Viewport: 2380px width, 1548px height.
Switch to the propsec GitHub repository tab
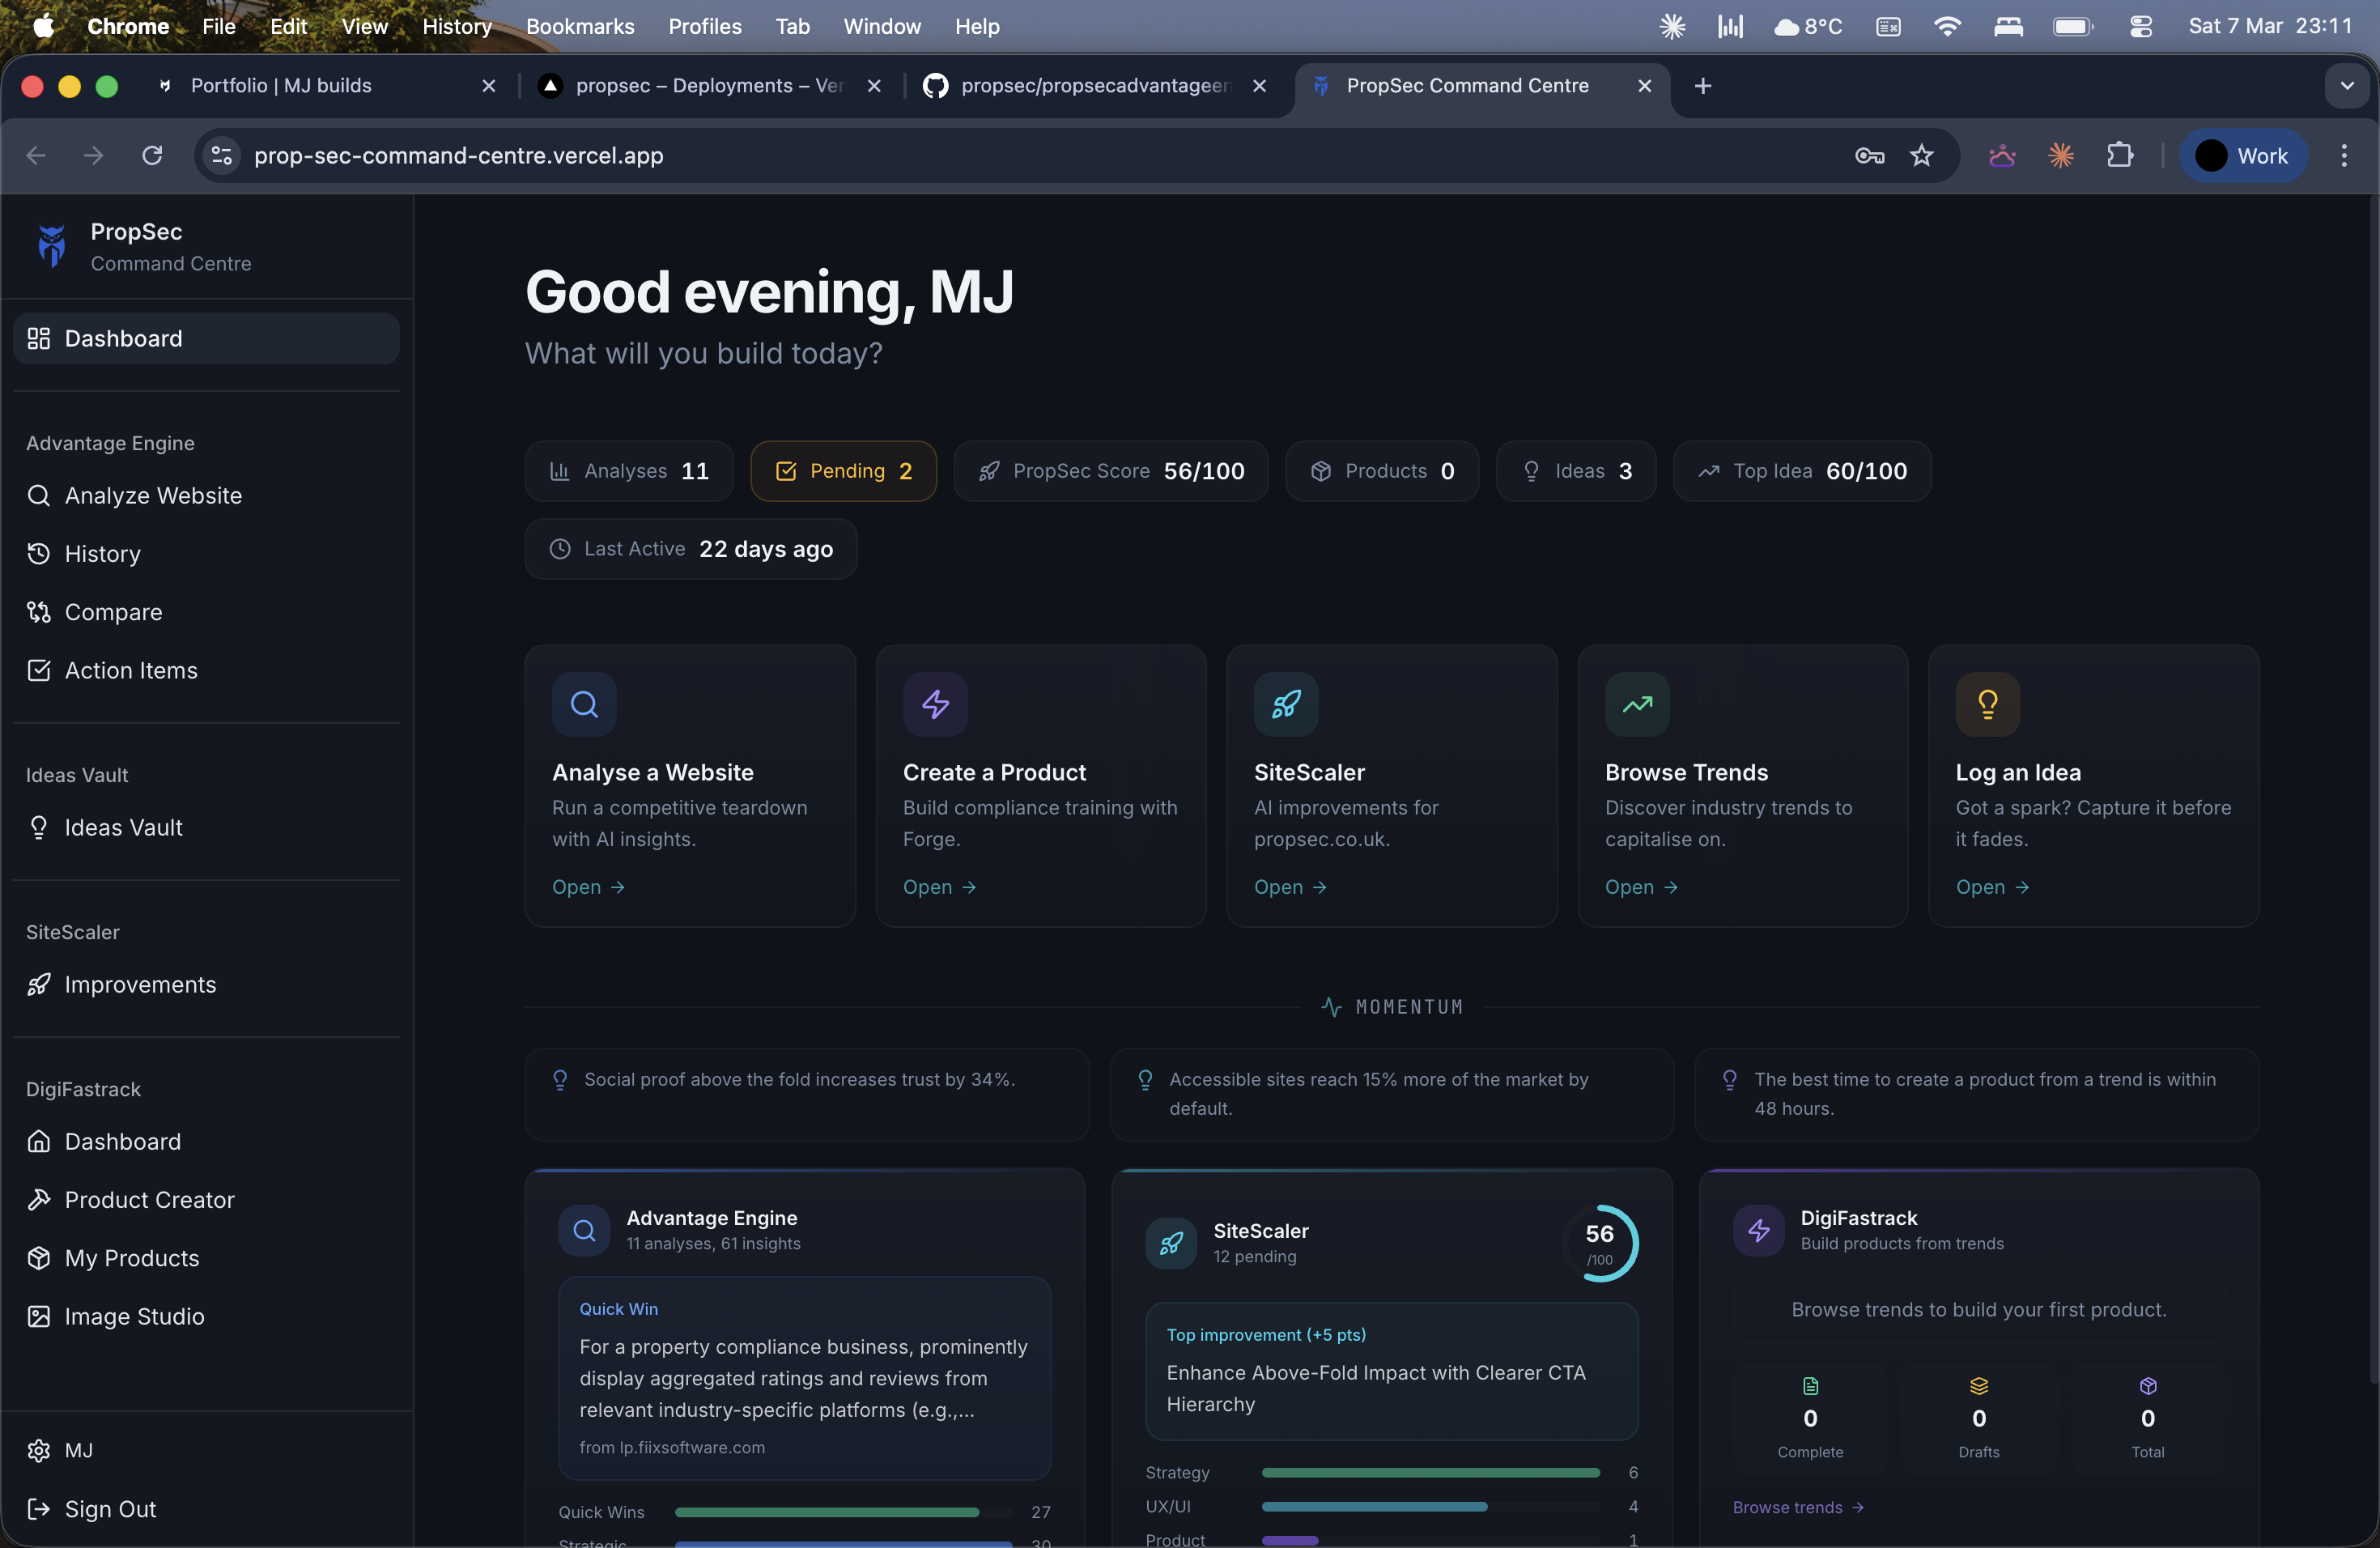[1095, 86]
